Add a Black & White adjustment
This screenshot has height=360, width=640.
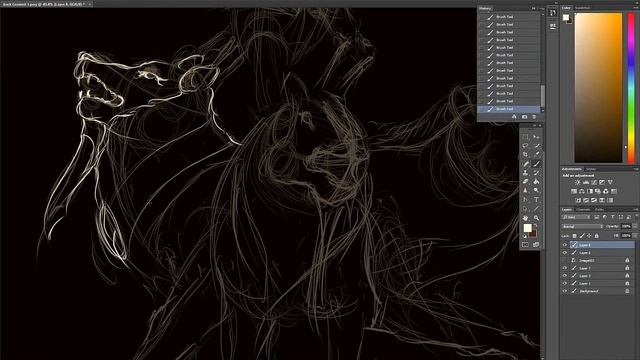[x=590, y=191]
